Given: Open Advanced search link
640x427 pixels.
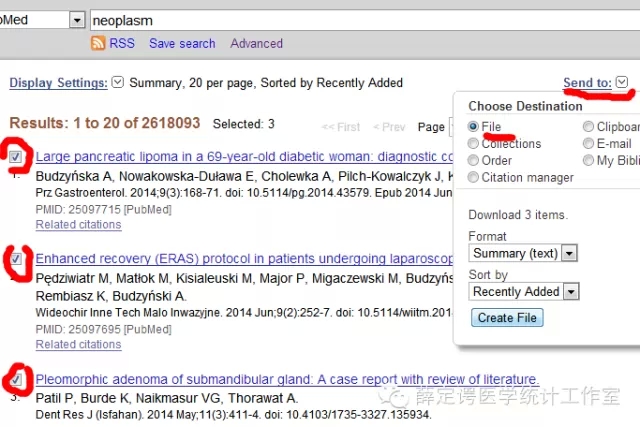Looking at the screenshot, I should [256, 43].
